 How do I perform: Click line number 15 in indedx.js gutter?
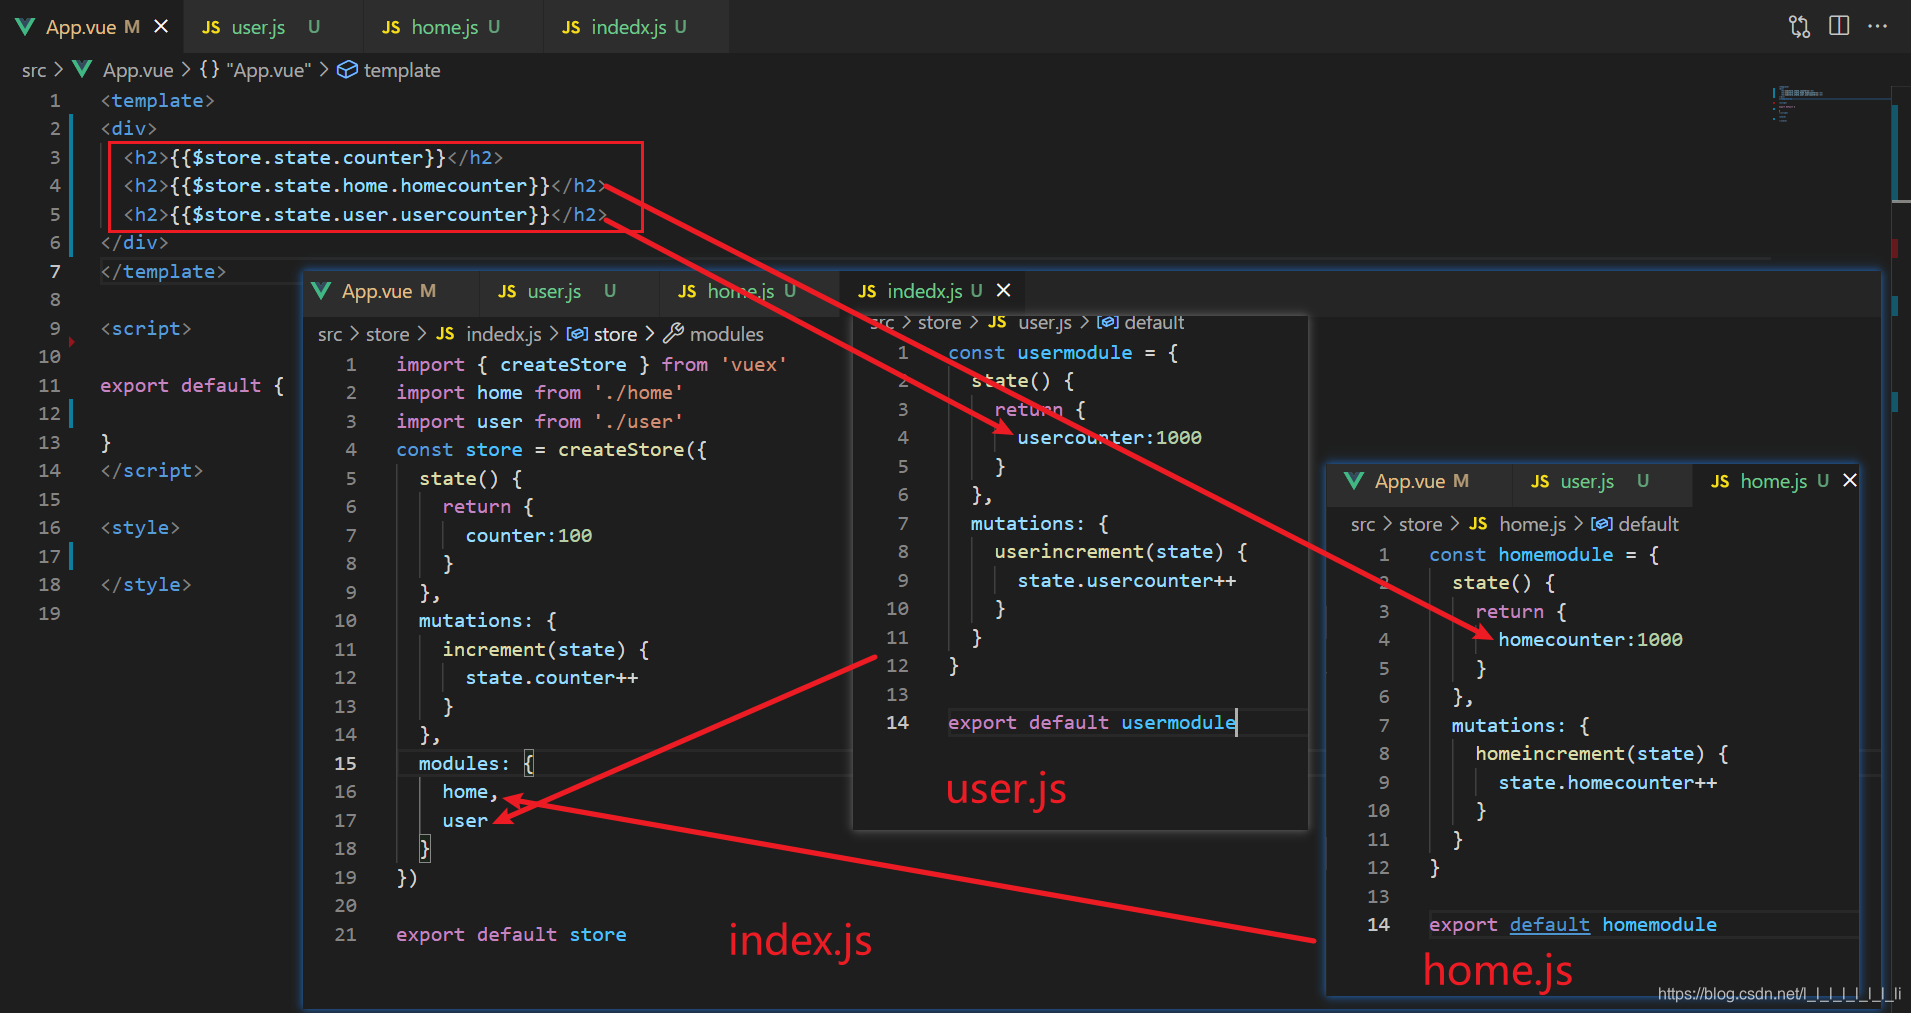coord(345,764)
